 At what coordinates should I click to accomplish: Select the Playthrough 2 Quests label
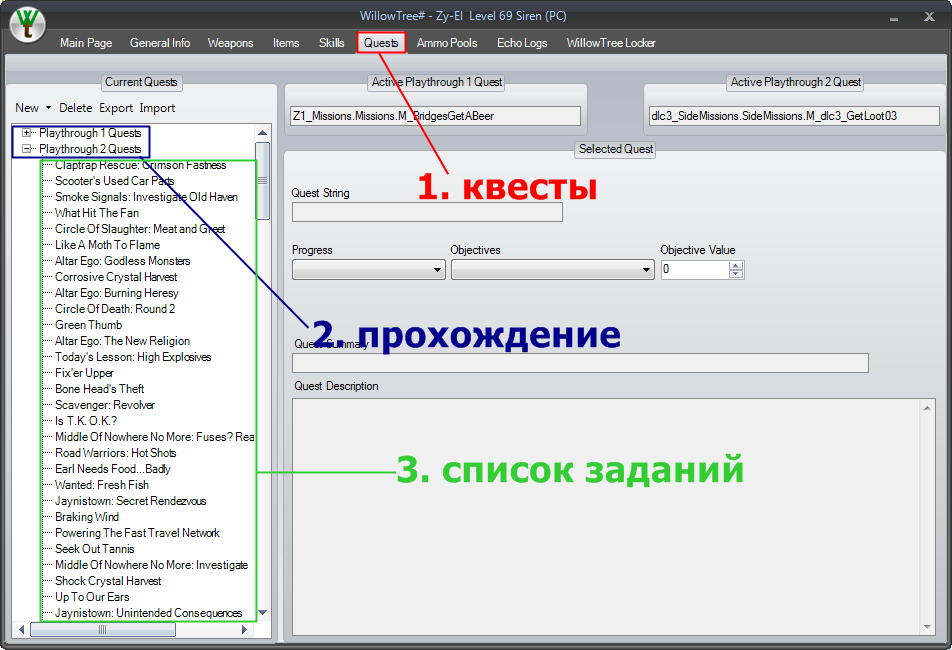(90, 149)
